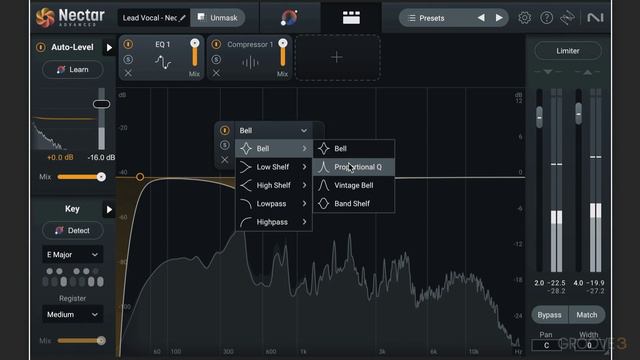
Task: Click the input gain fader handle
Action: coord(540,118)
